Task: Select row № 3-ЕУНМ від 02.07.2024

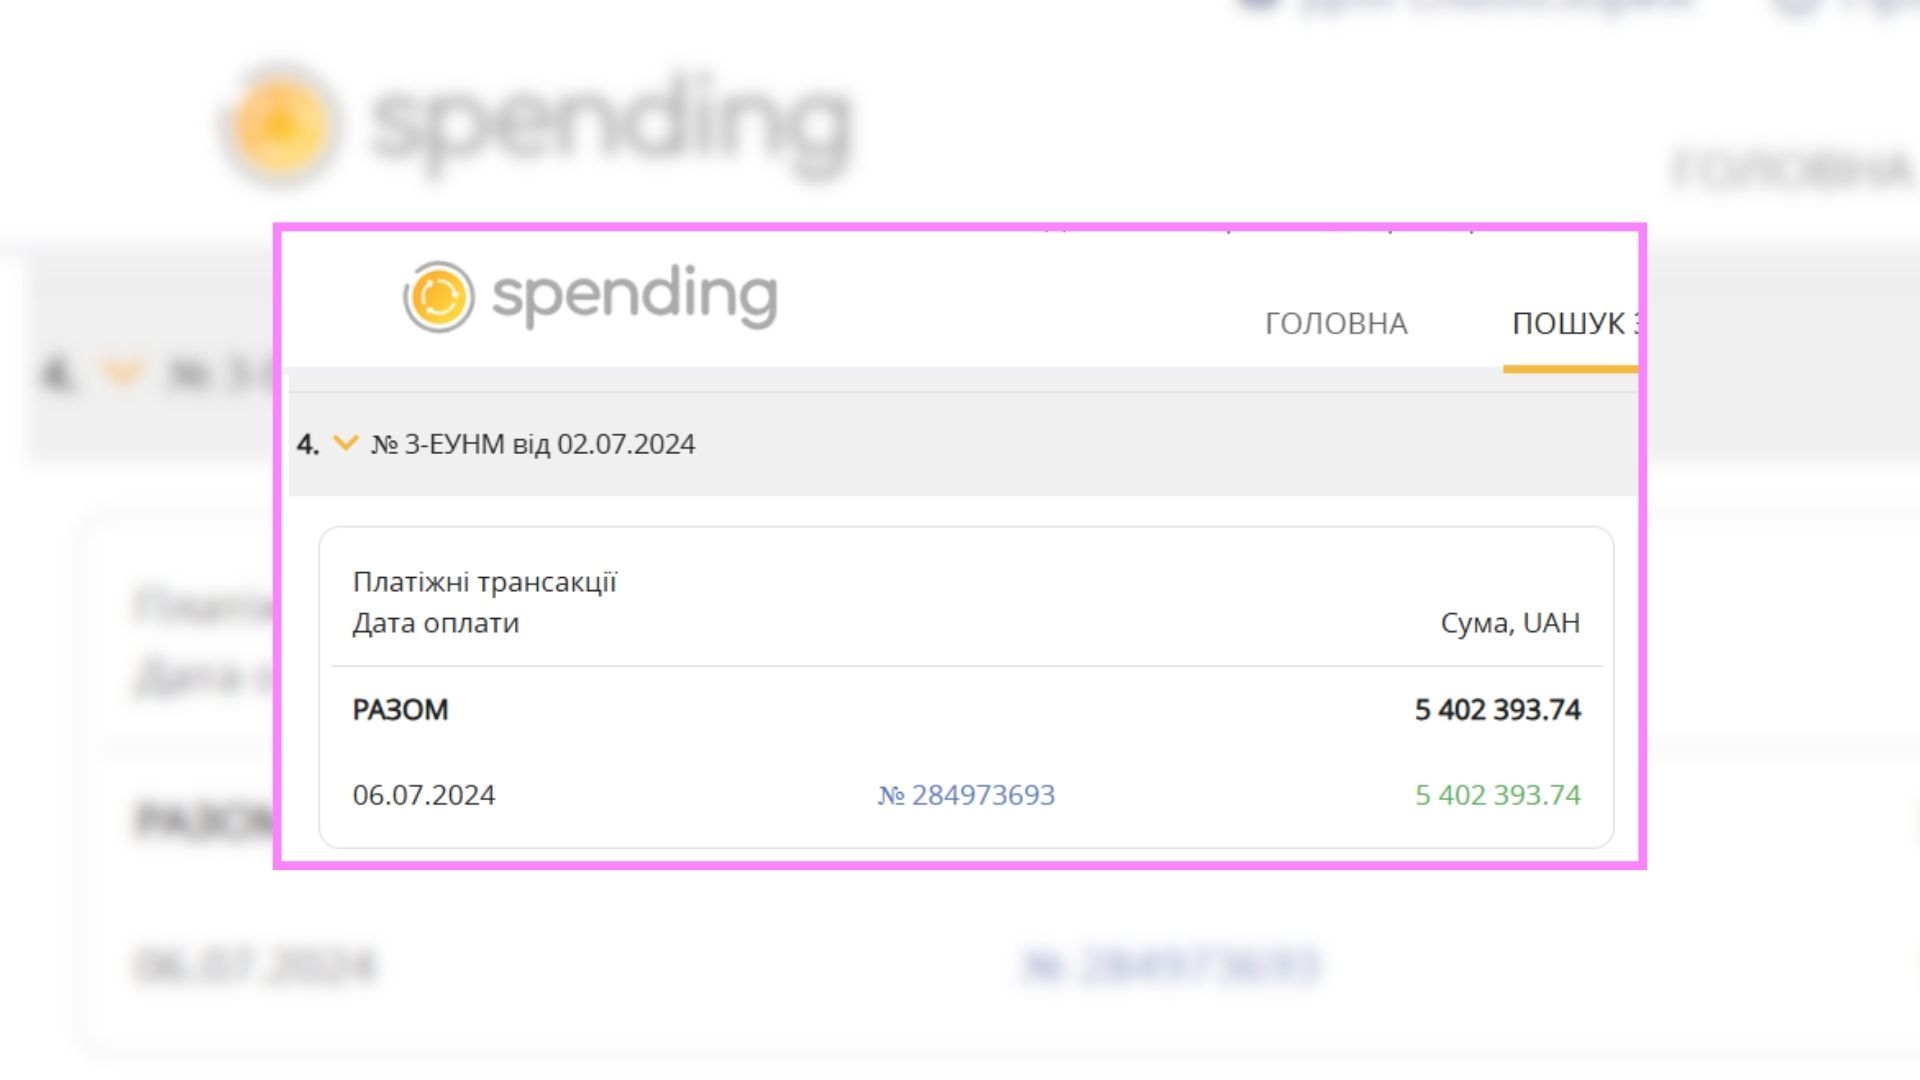Action: pyautogui.click(x=533, y=444)
